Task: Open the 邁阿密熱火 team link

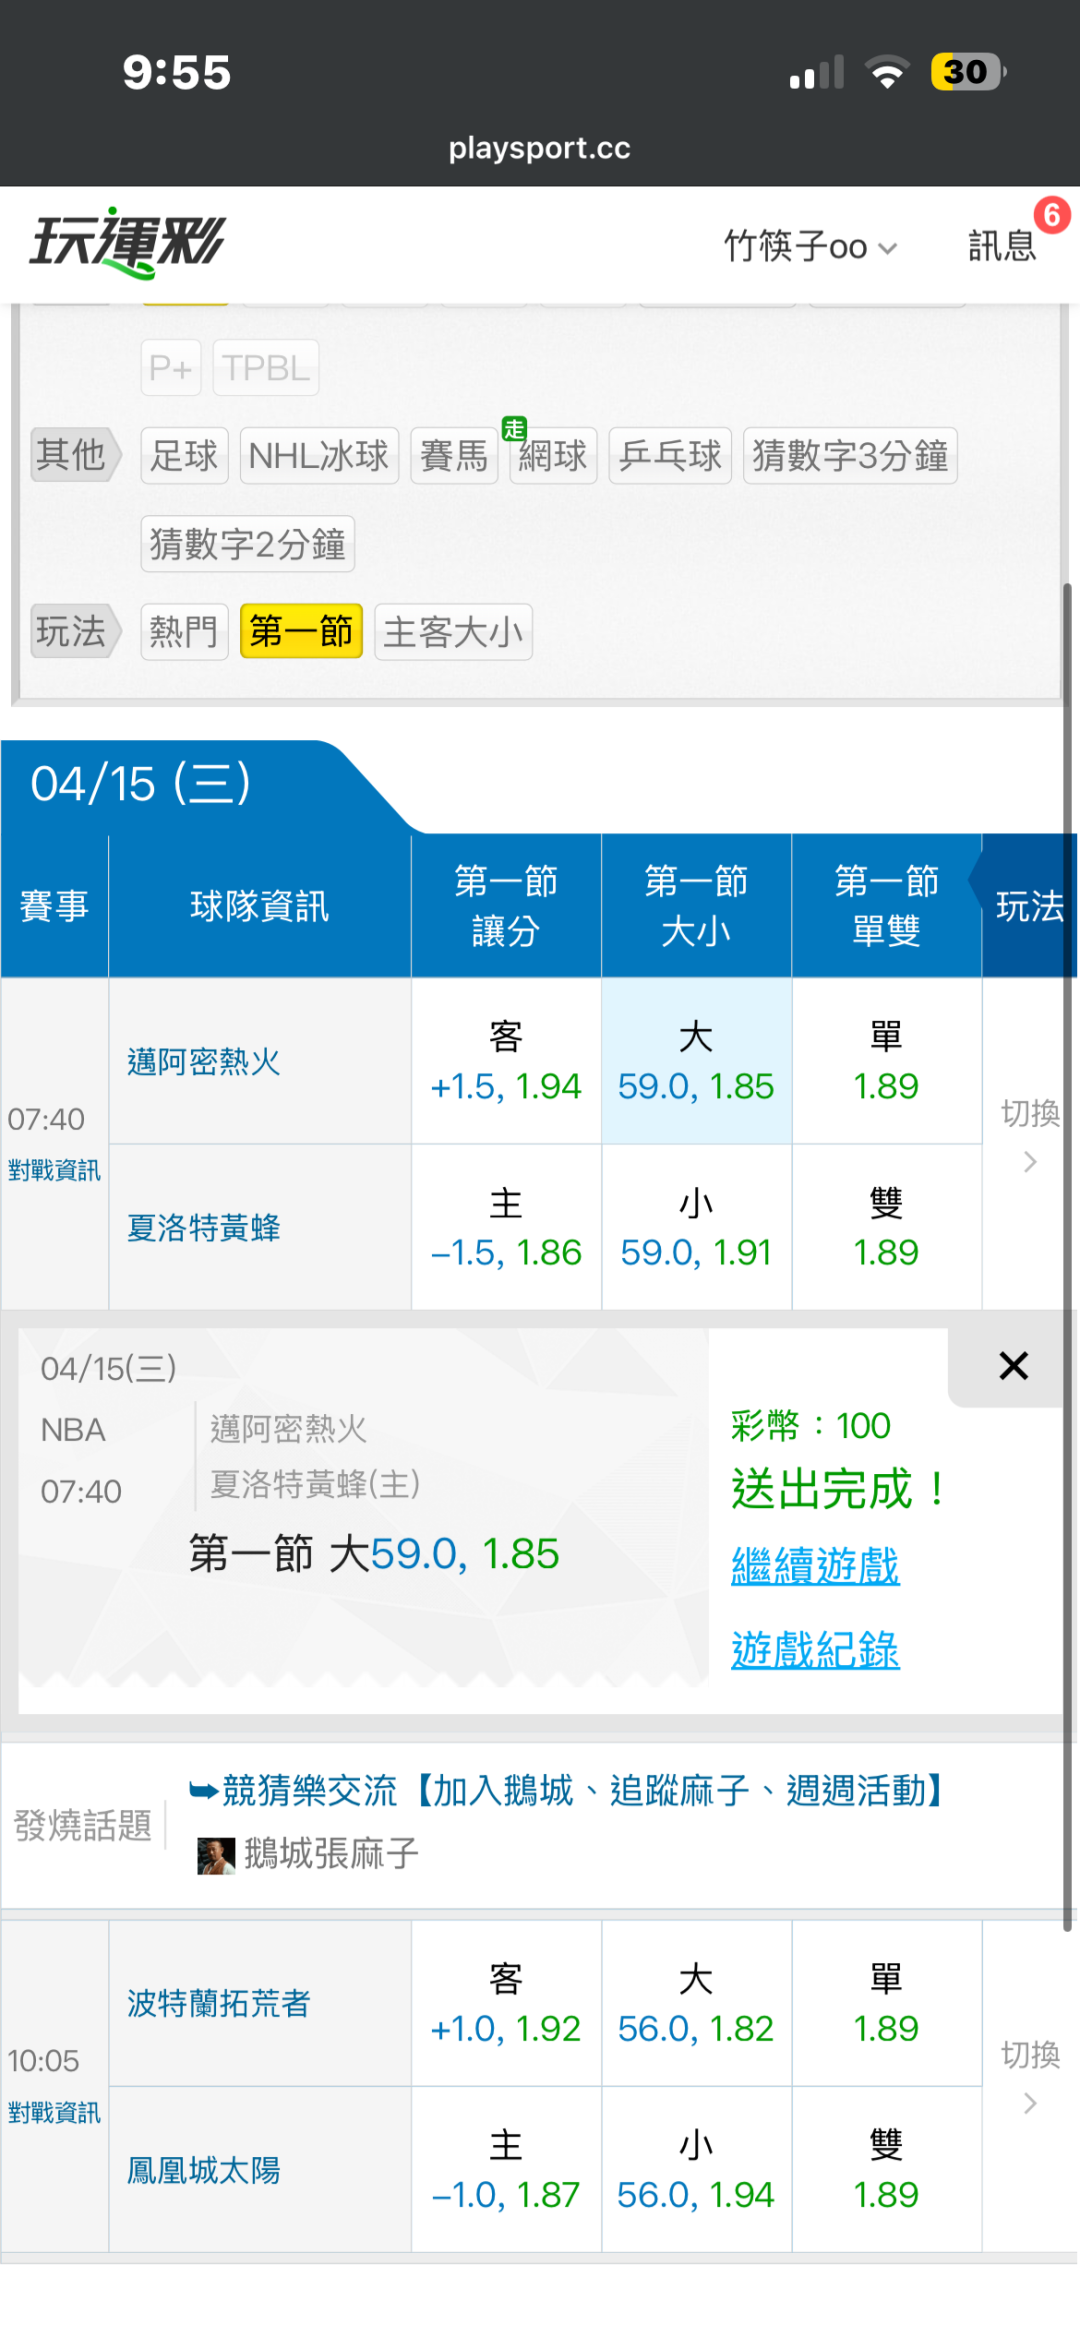Action: [x=204, y=1062]
